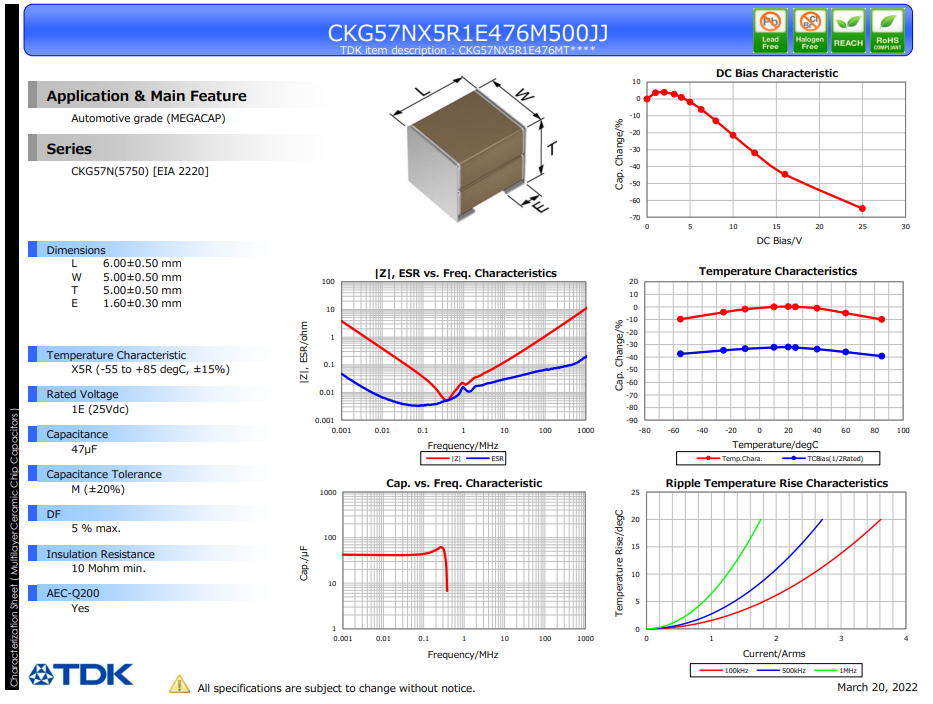
Task: Click the 'Frequency/MHz' label under impedance chart
Action: [x=462, y=446]
